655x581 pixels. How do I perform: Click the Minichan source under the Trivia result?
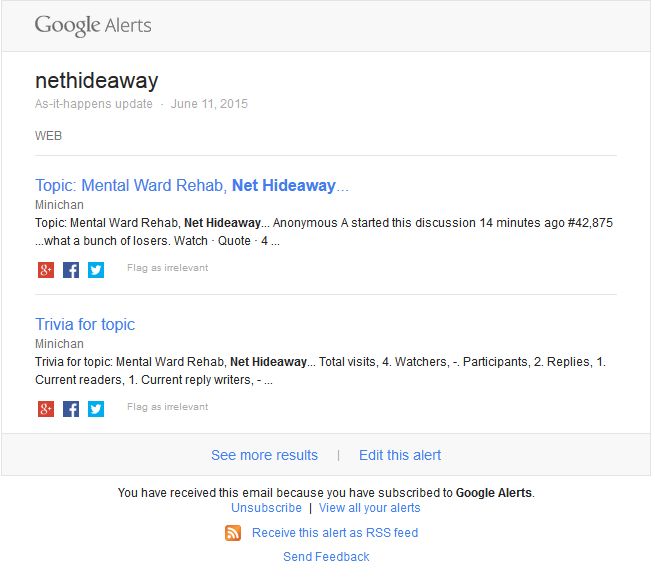click(59, 344)
